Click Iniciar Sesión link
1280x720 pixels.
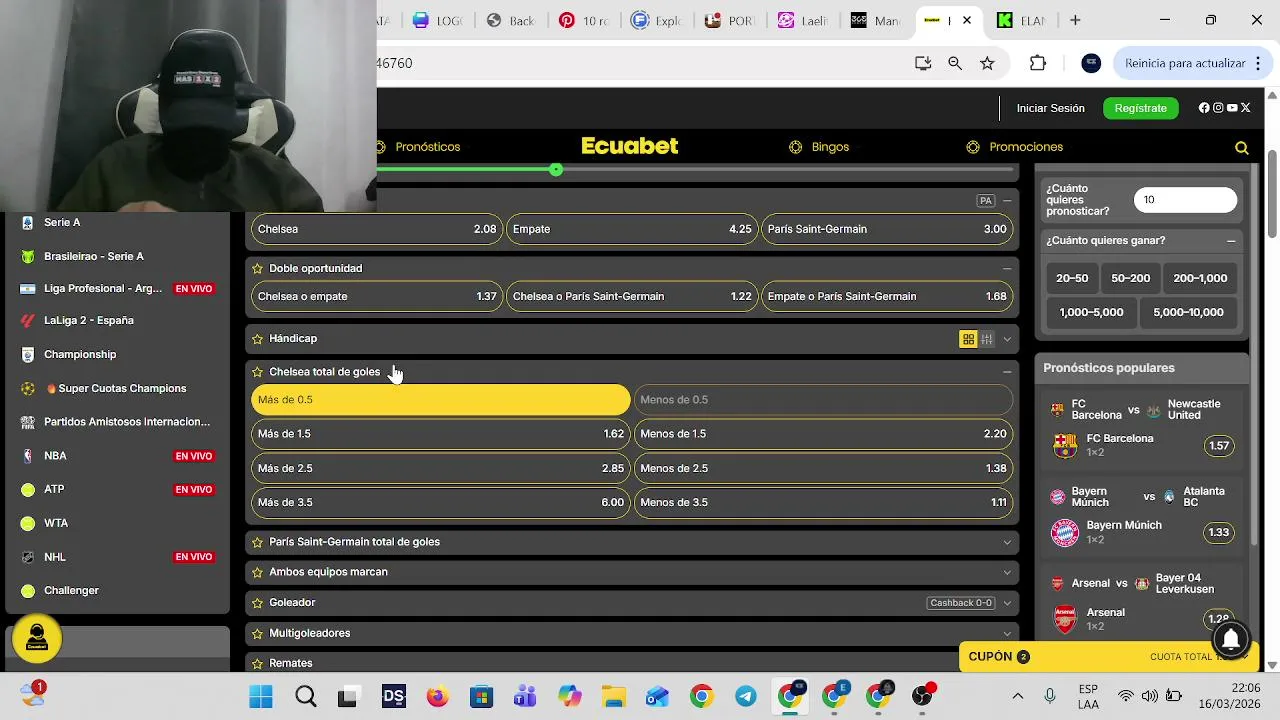pyautogui.click(x=1050, y=108)
